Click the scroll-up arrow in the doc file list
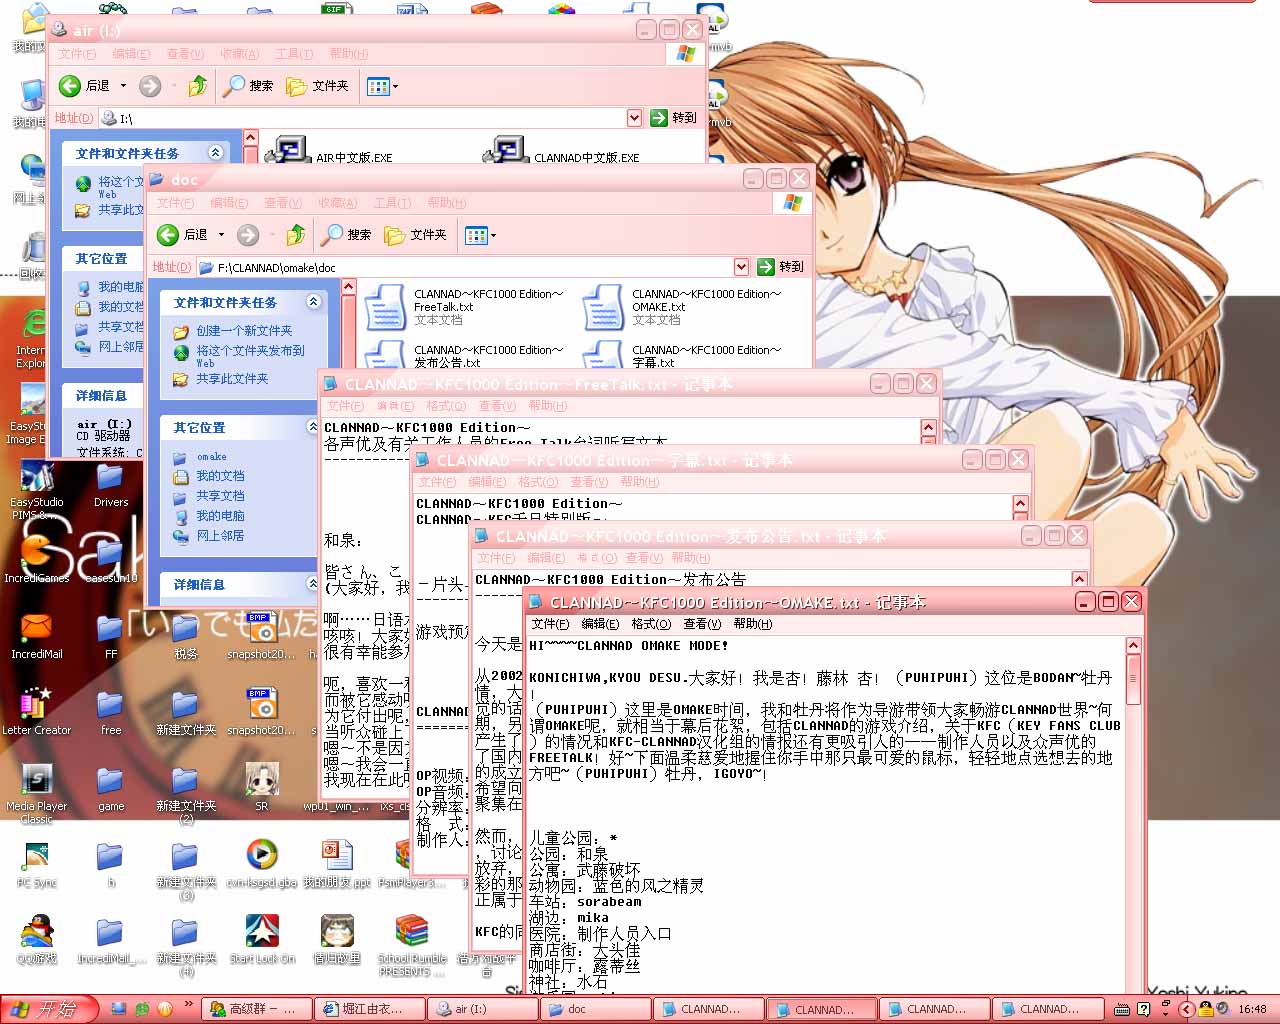This screenshot has width=1280, height=1024. pyautogui.click(x=348, y=288)
